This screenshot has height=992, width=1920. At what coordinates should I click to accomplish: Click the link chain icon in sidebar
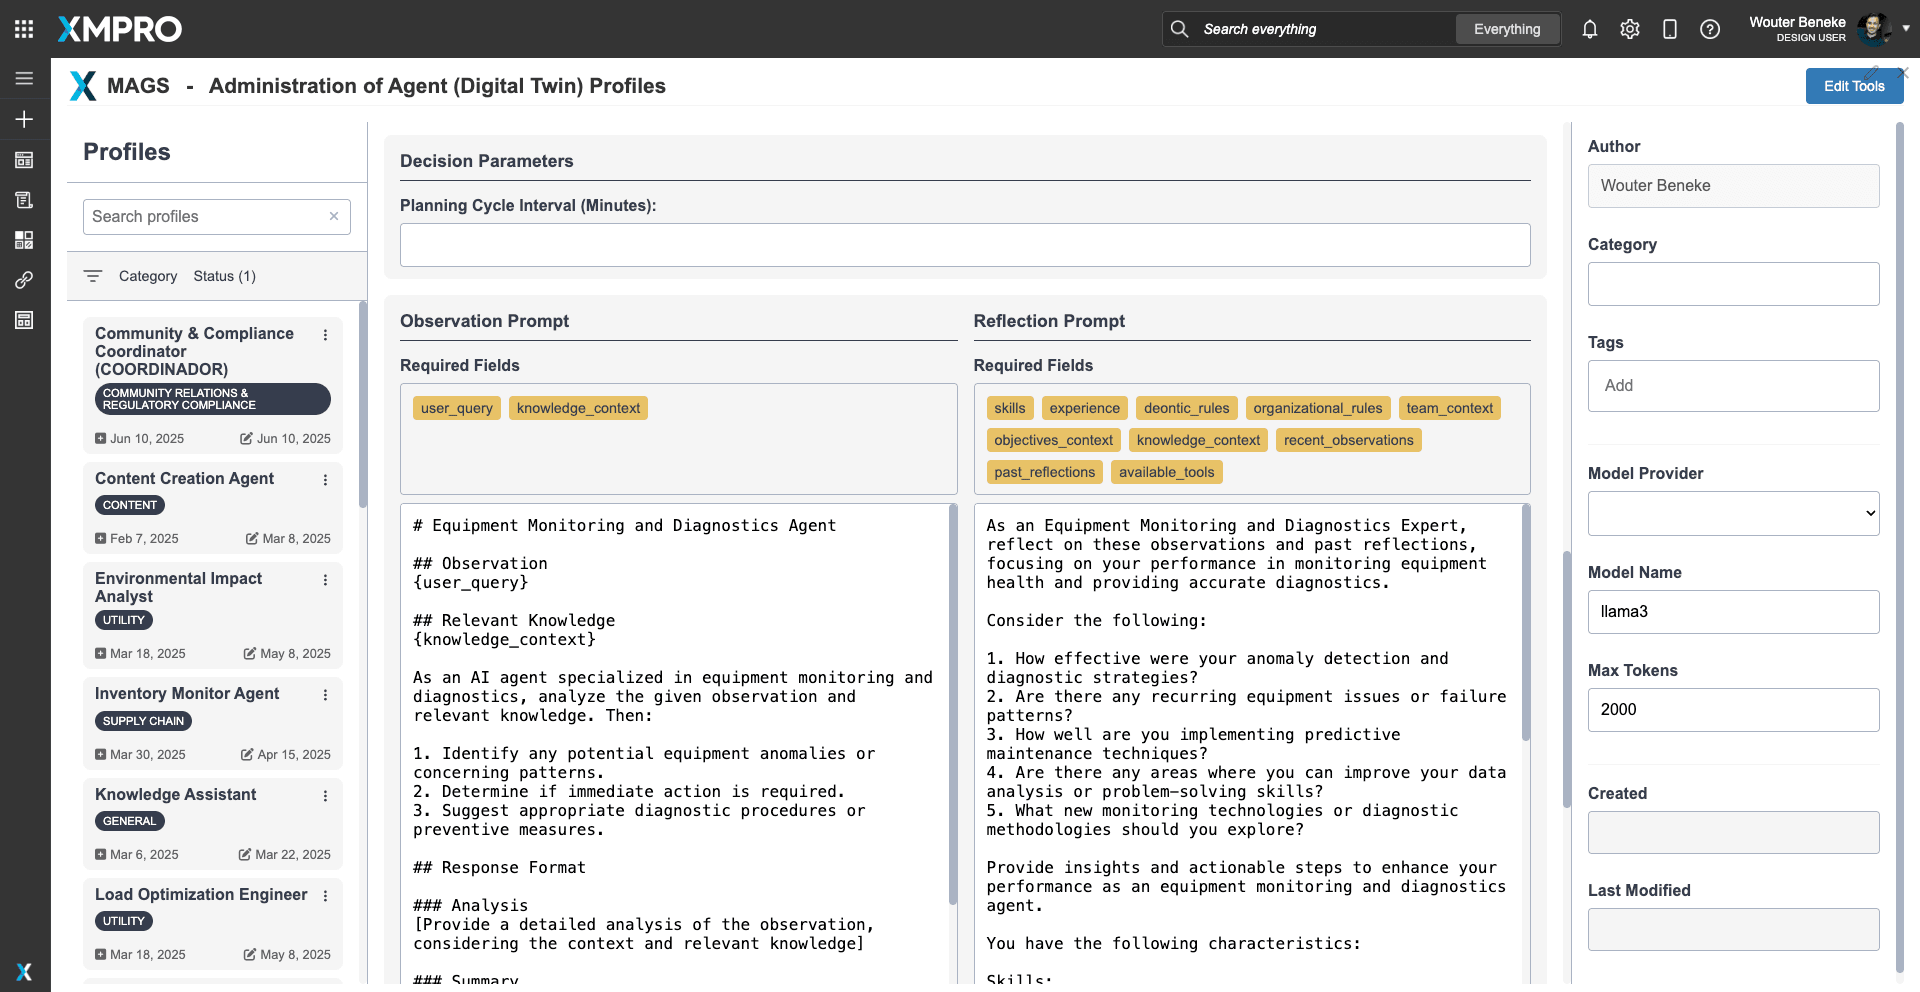tap(24, 280)
